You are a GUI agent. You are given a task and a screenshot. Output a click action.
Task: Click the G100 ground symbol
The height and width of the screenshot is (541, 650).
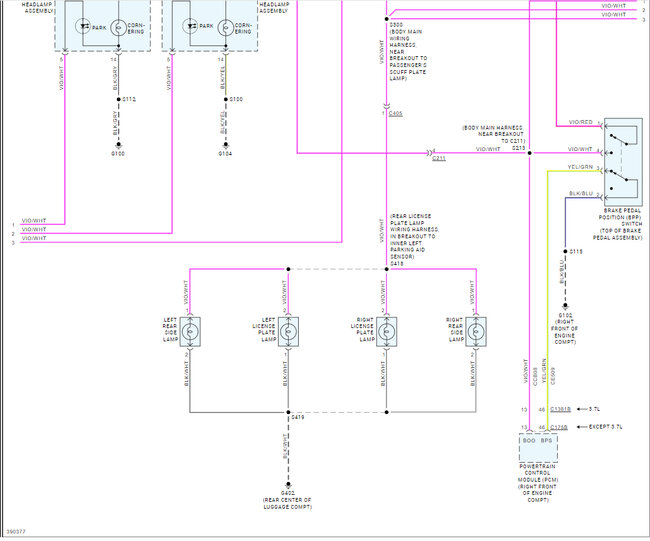tap(119, 145)
